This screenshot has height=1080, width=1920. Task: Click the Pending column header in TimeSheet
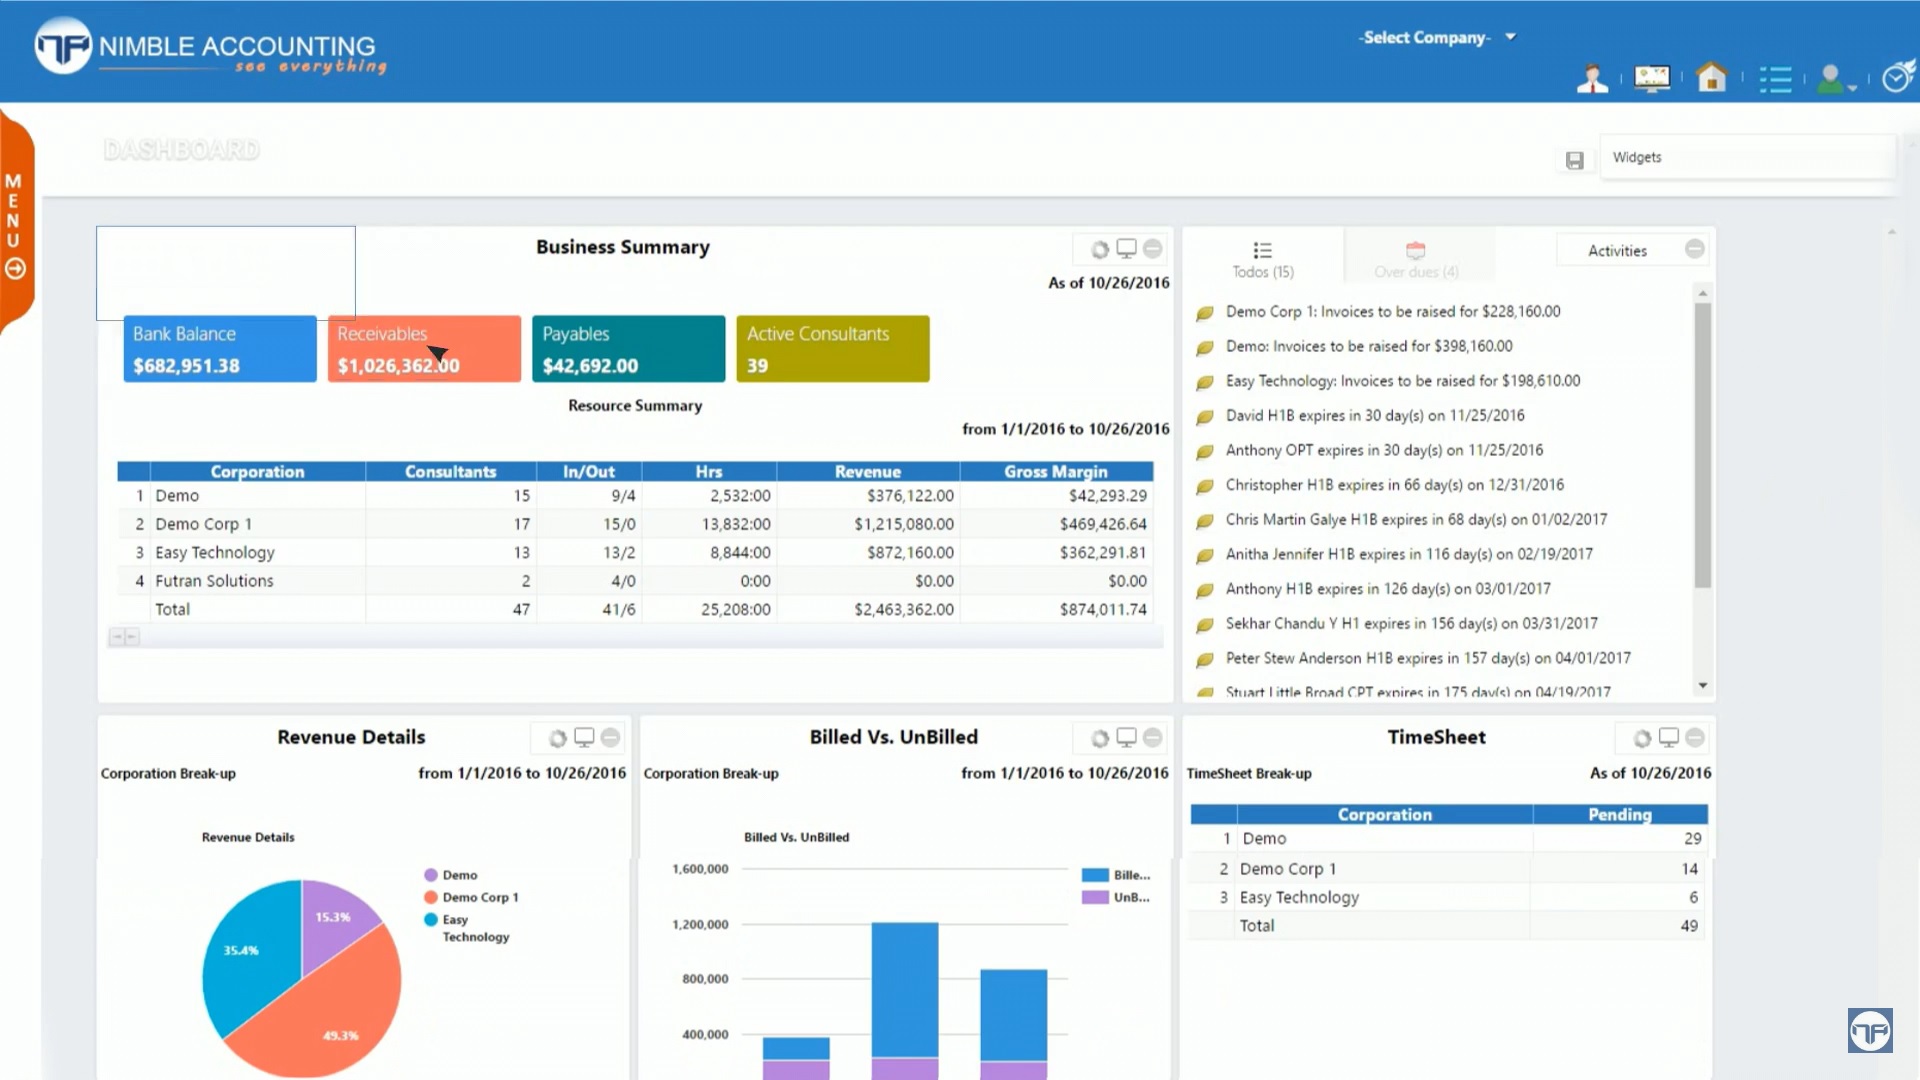[x=1620, y=815]
